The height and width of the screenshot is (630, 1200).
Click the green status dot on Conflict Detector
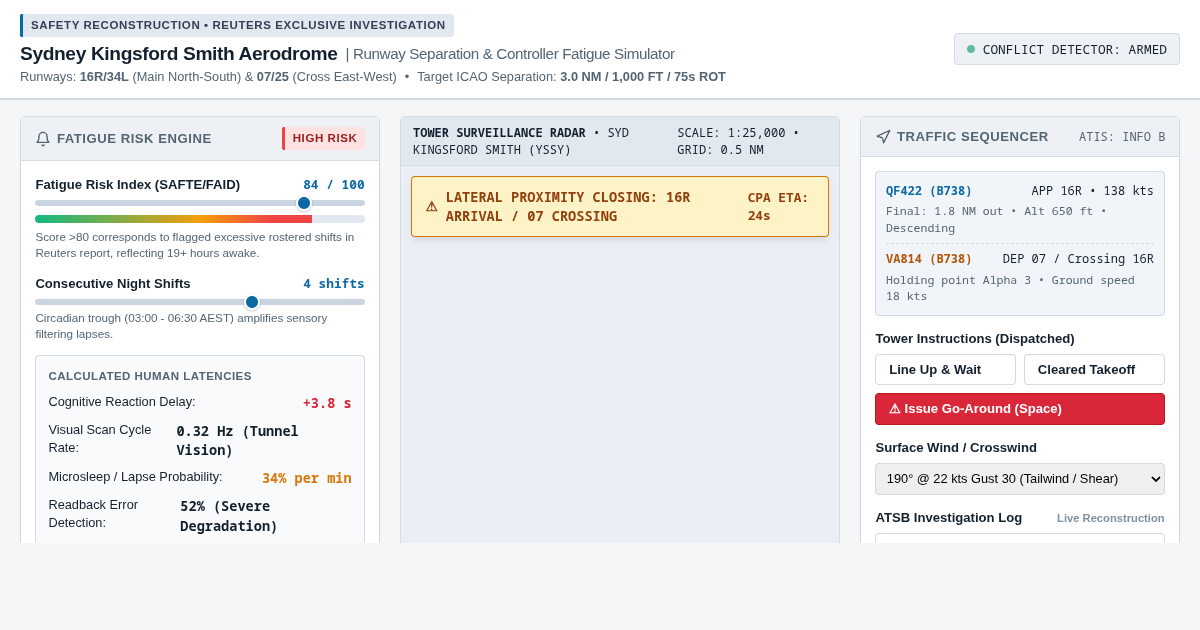pyautogui.click(x=971, y=49)
